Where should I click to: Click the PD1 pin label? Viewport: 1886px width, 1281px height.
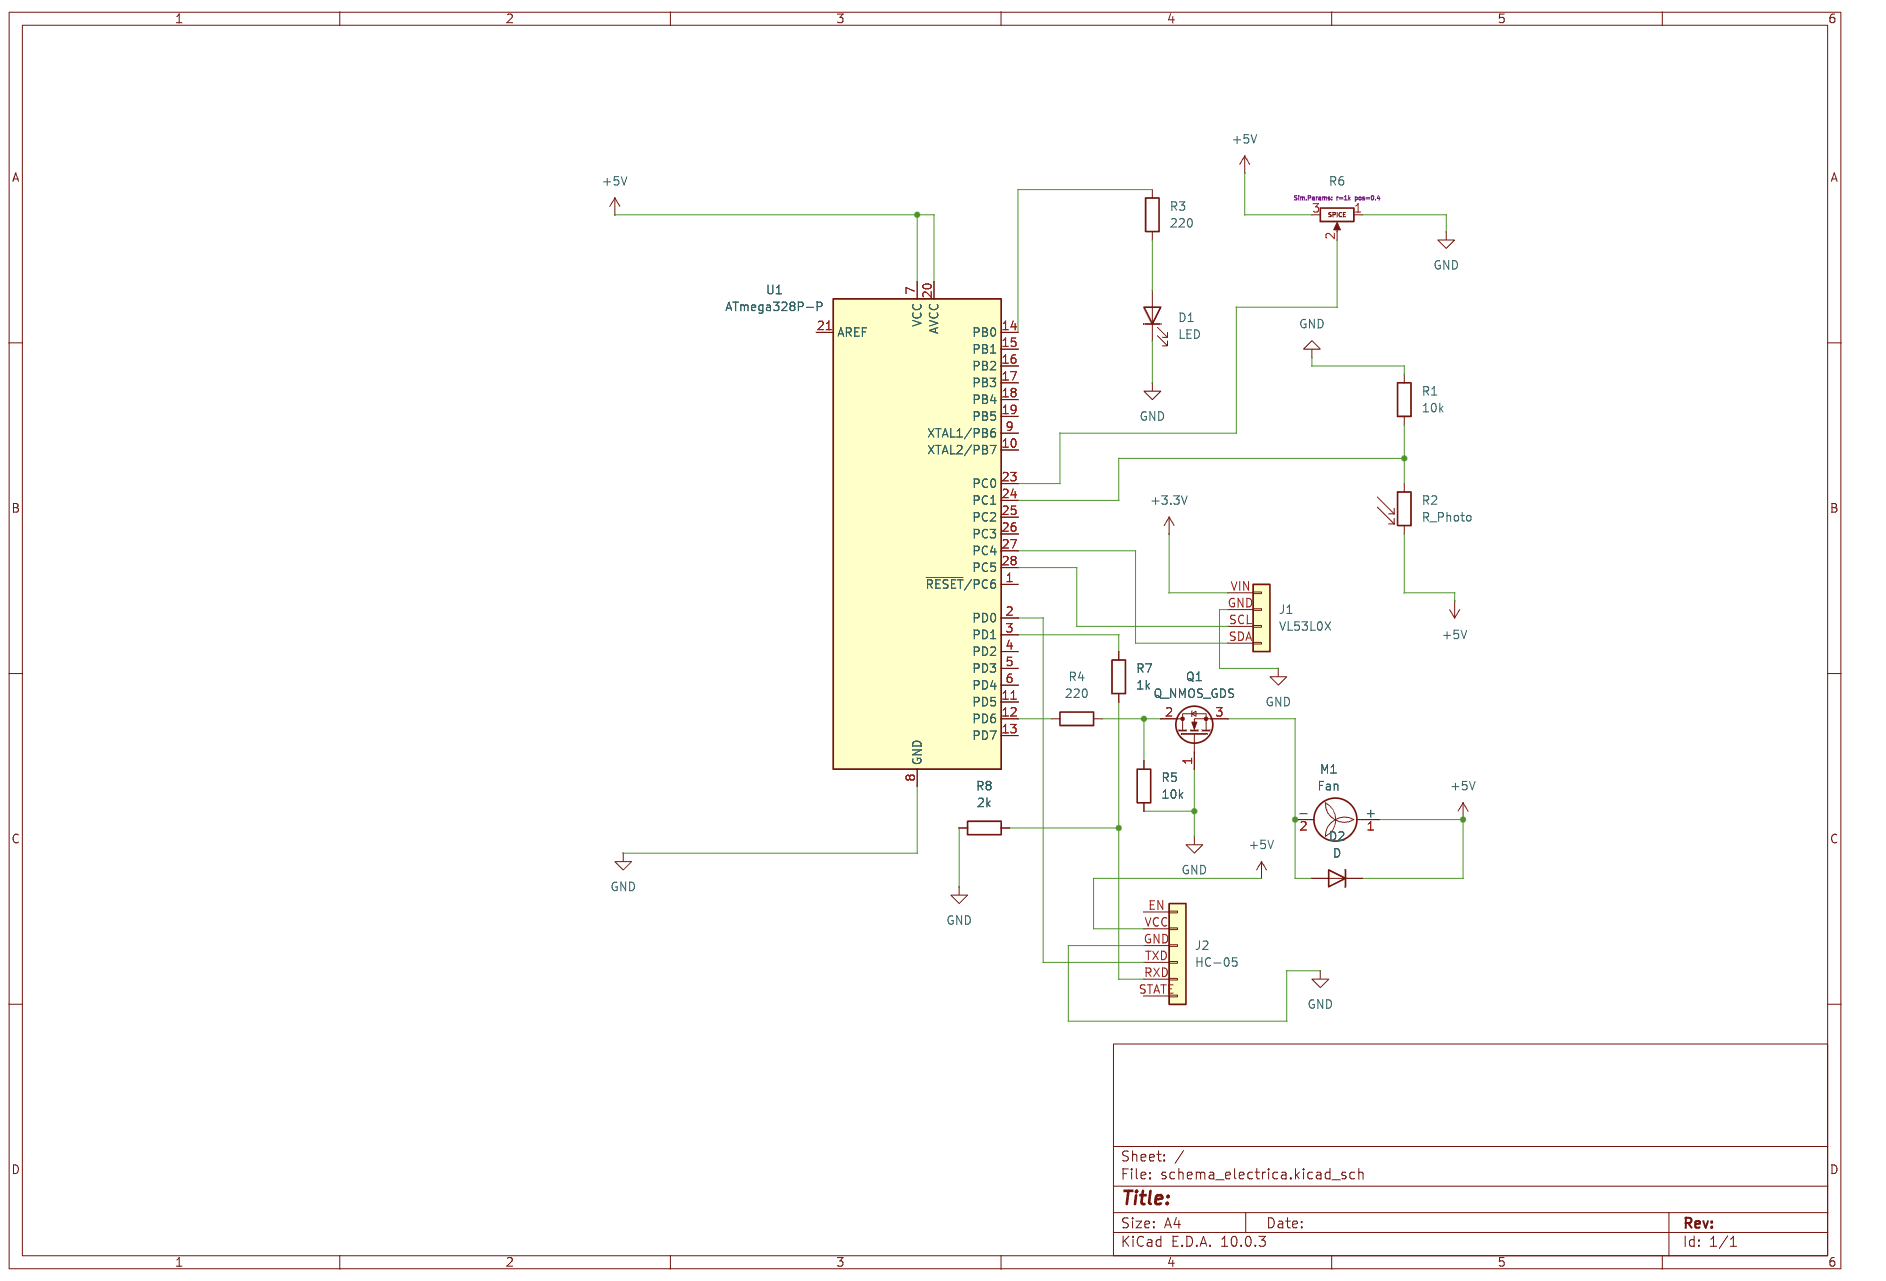coord(984,635)
